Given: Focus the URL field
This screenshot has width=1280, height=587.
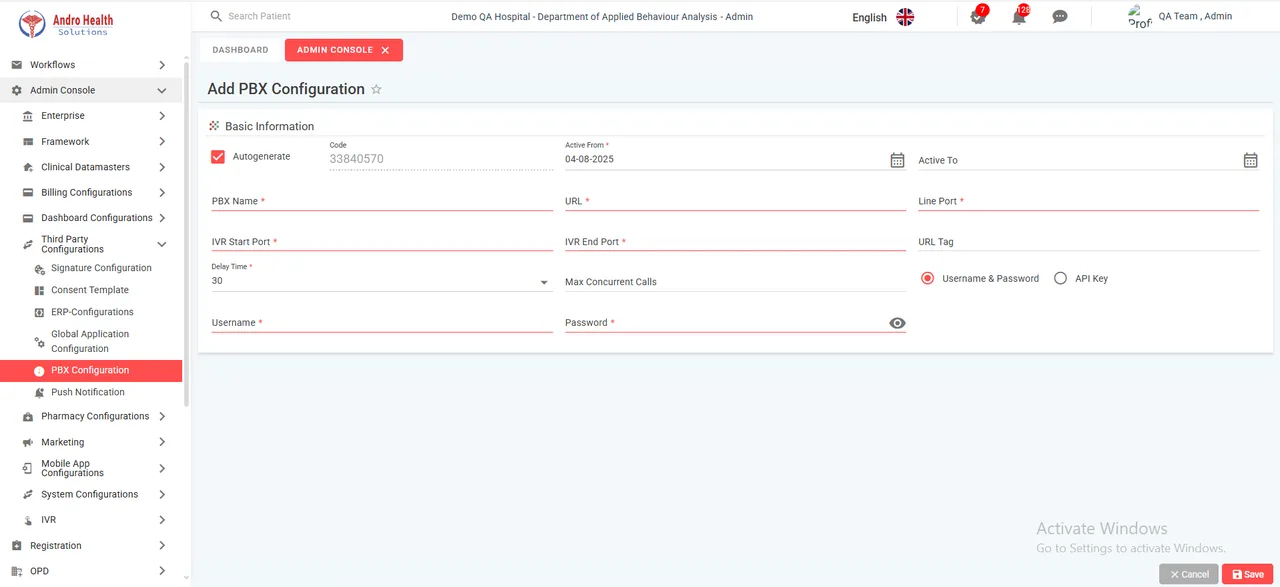Looking at the screenshot, I should [x=735, y=201].
